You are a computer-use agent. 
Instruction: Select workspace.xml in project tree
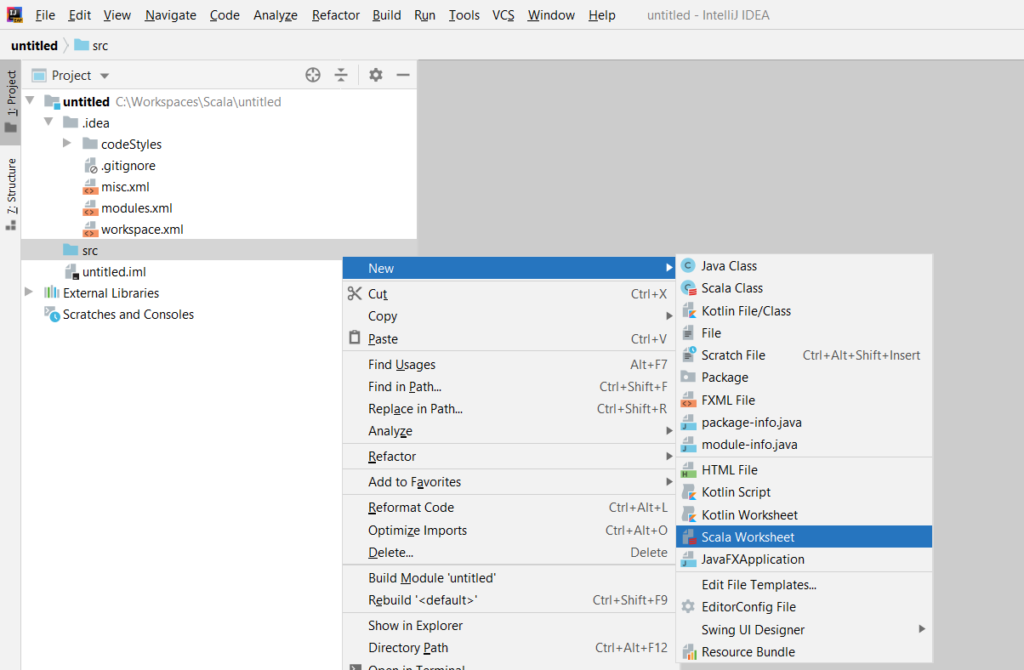pos(142,229)
